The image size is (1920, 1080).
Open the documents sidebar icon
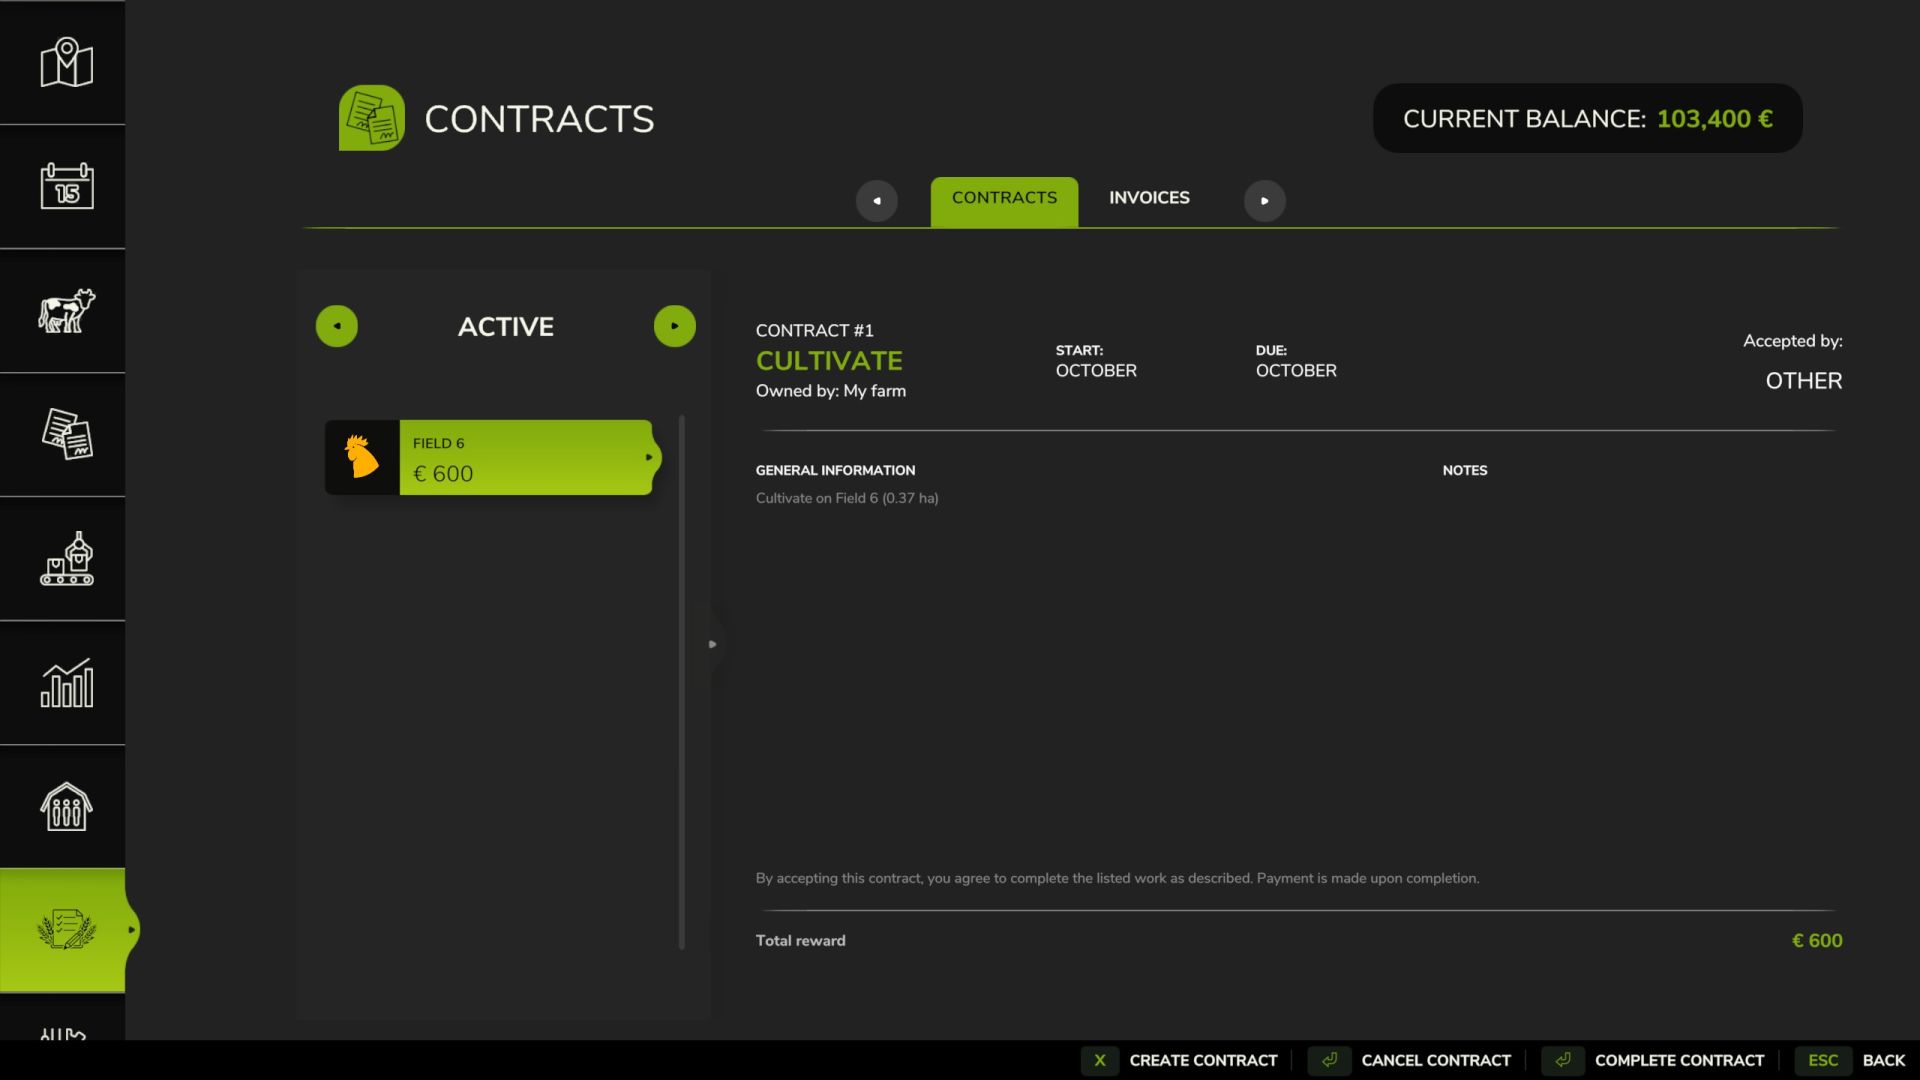pos(66,434)
